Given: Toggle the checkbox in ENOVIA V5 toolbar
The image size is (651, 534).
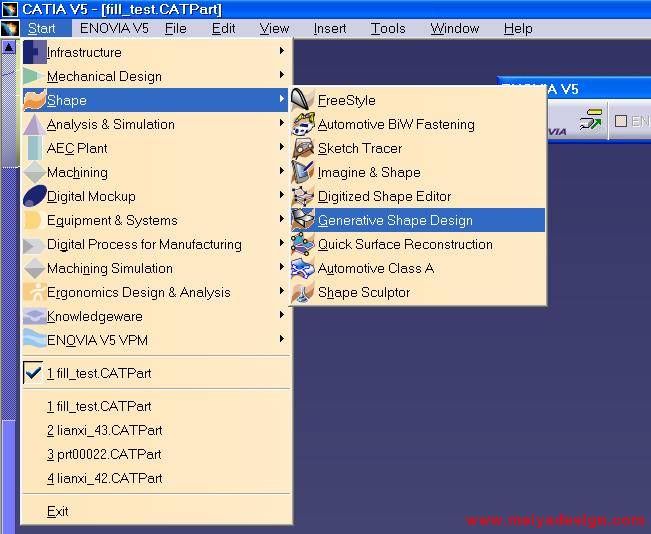Looking at the screenshot, I should tap(620, 121).
